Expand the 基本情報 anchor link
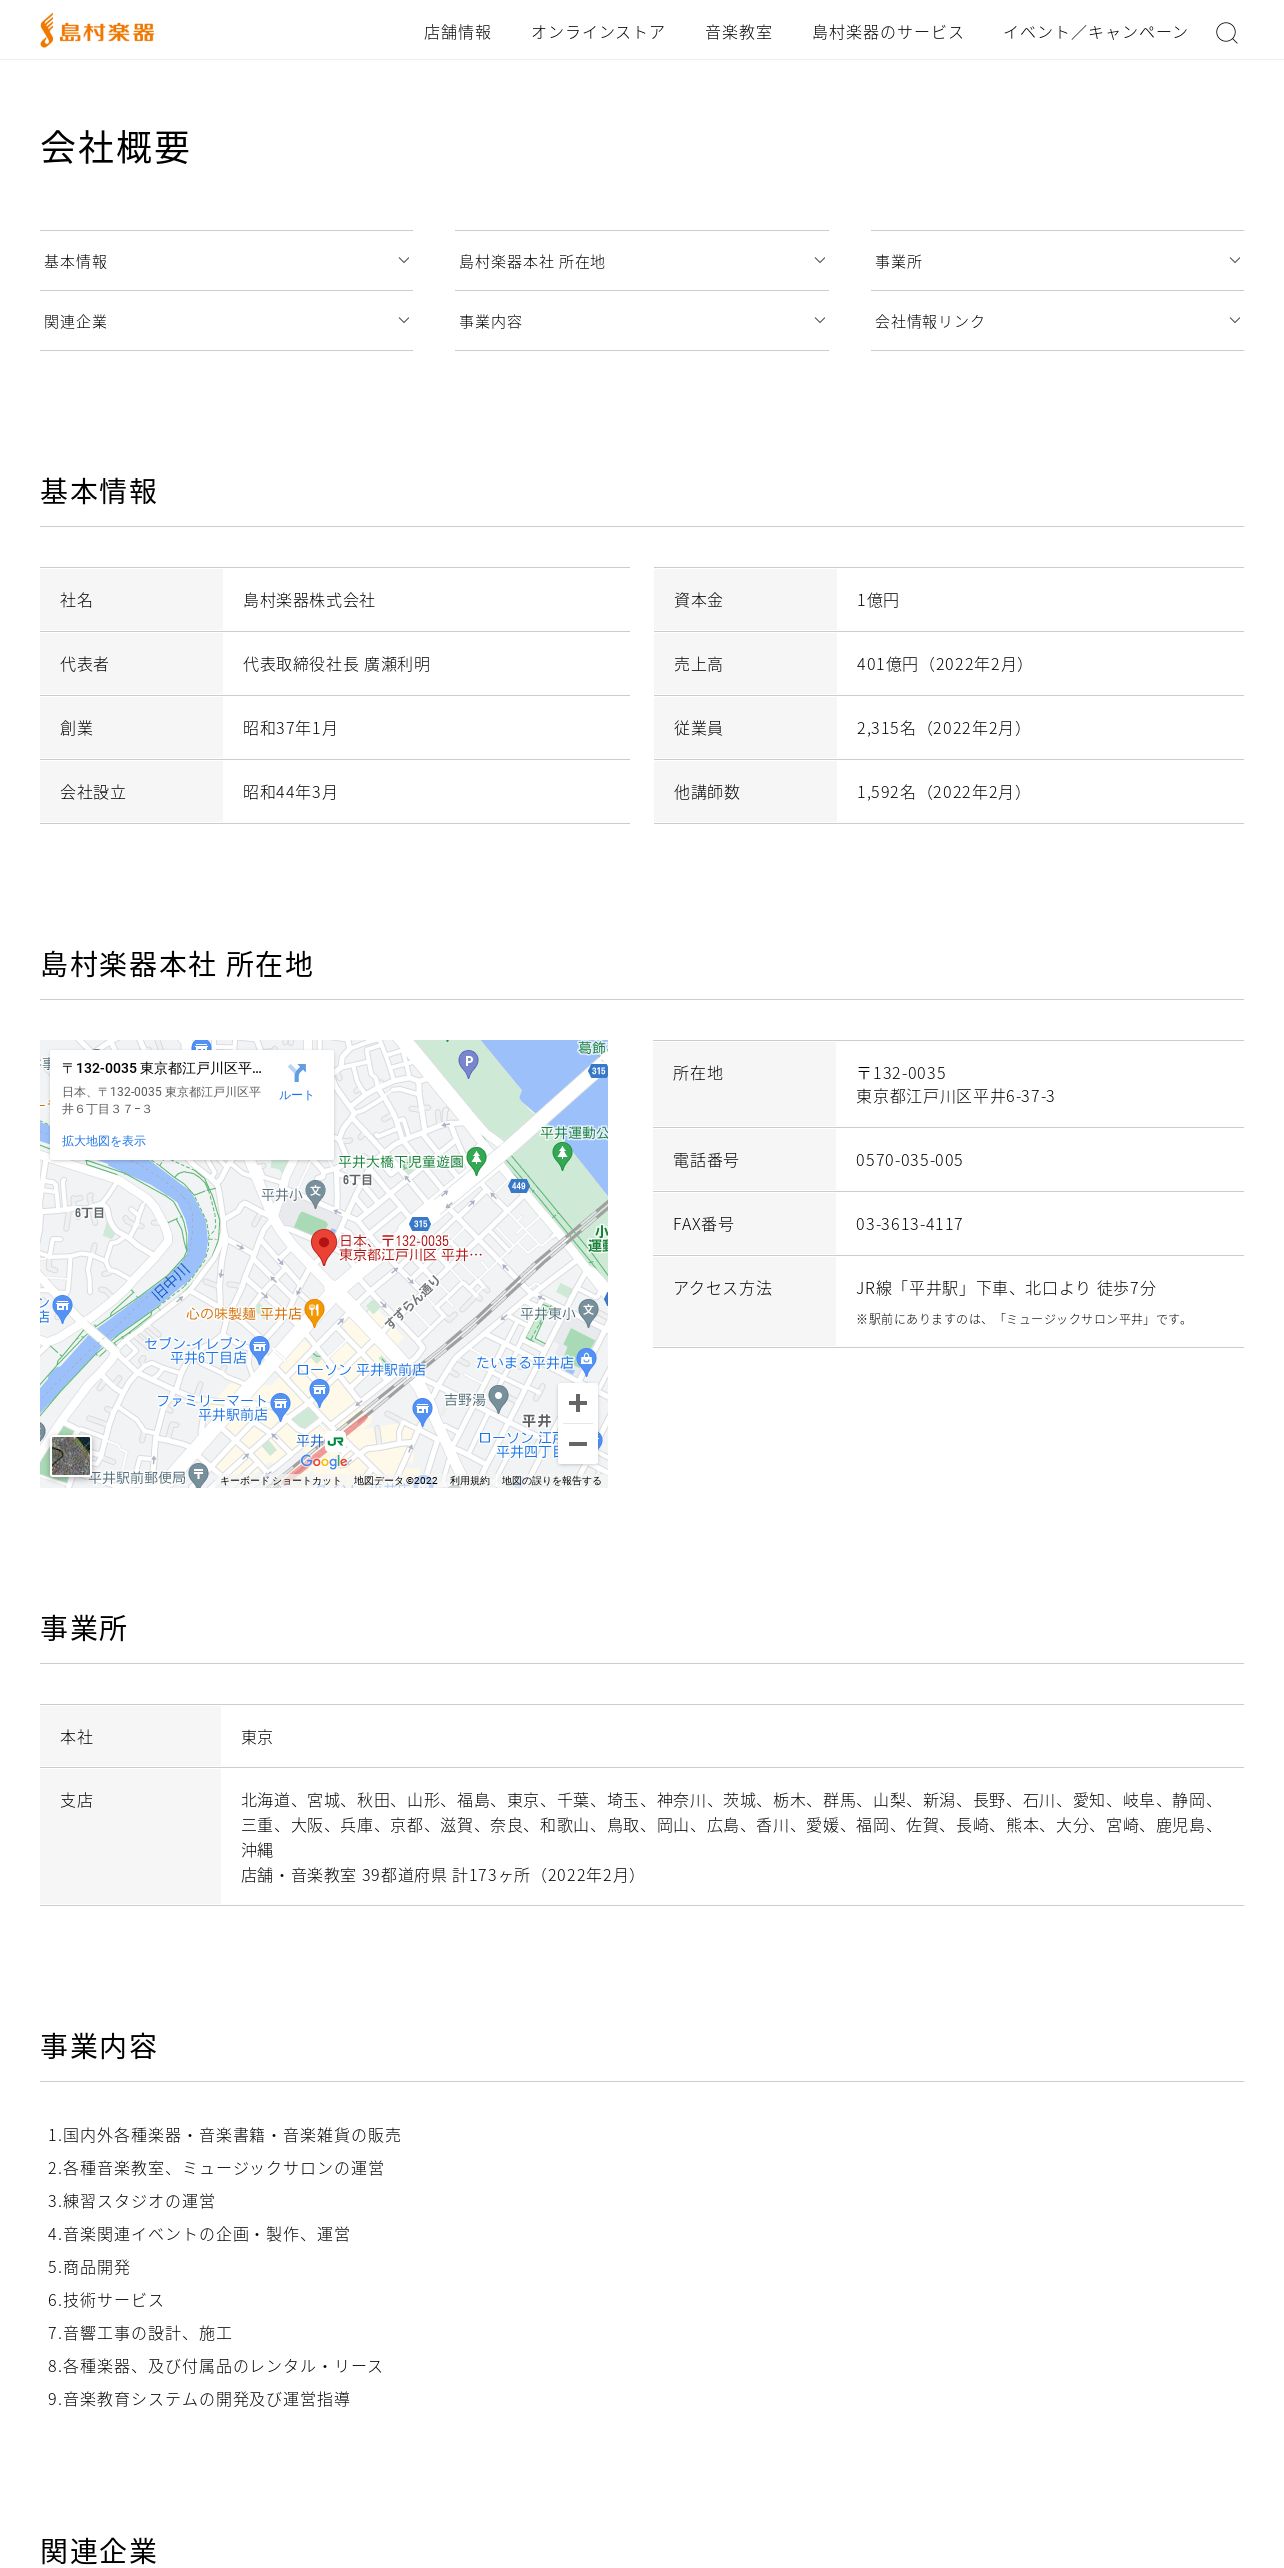 [x=226, y=261]
